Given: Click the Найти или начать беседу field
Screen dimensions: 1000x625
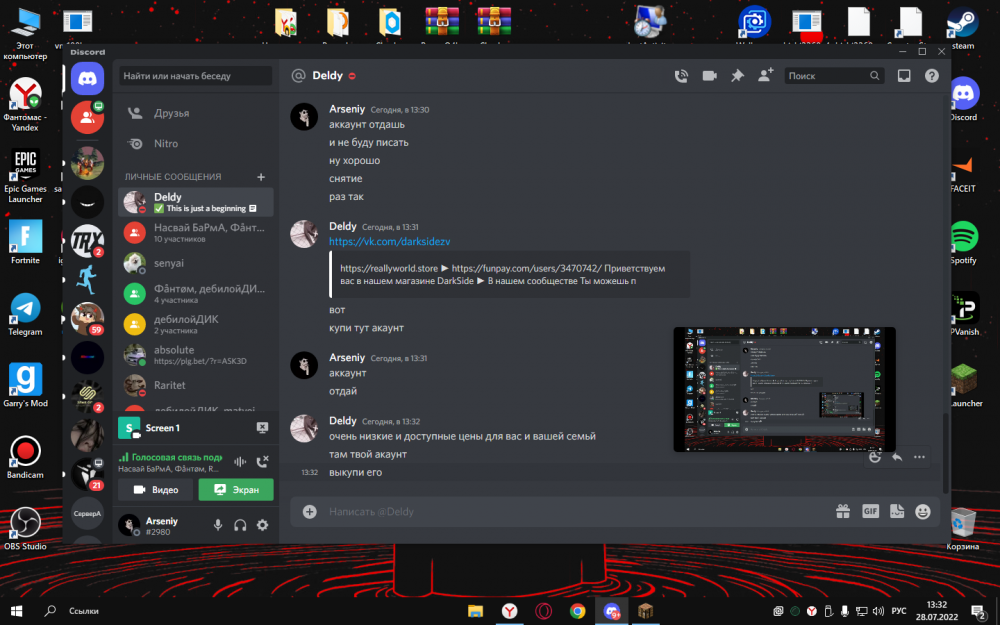Looking at the screenshot, I should 195,76.
